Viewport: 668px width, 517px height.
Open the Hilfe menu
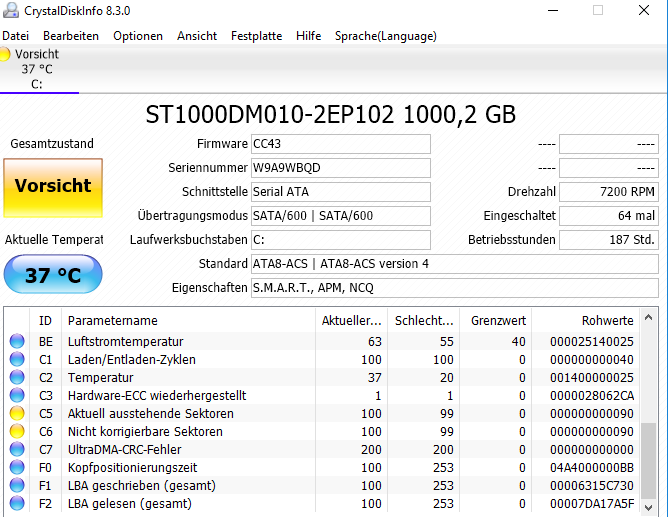308,36
